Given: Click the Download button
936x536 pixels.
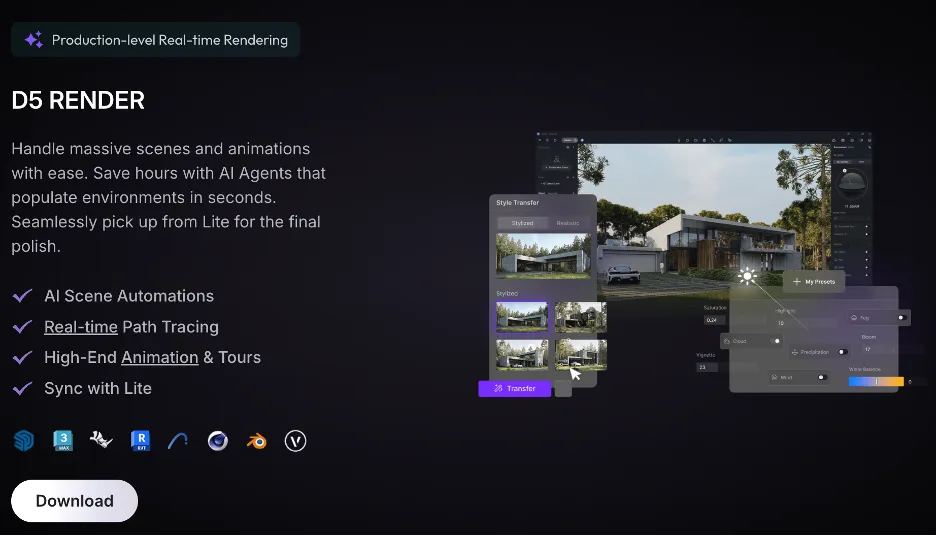Looking at the screenshot, I should click(x=75, y=501).
